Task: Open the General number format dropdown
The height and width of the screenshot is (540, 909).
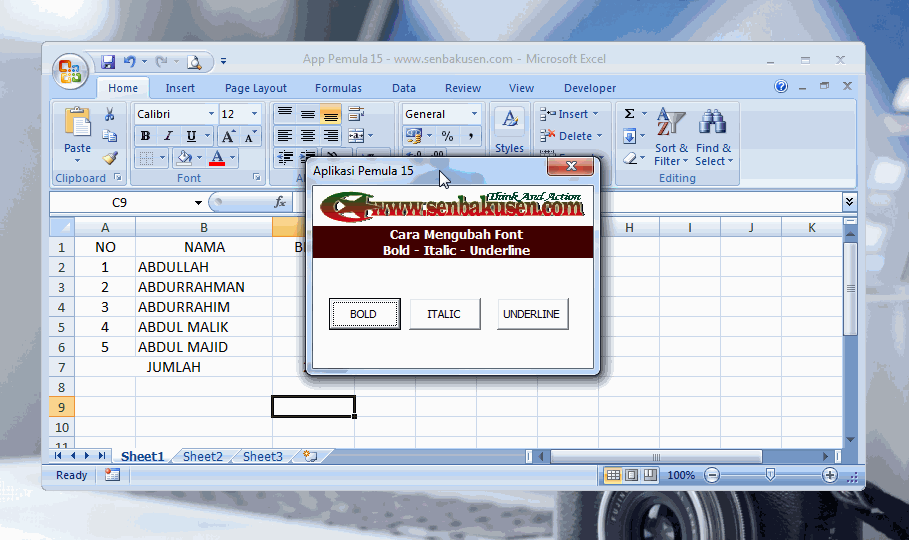Action: [x=474, y=114]
